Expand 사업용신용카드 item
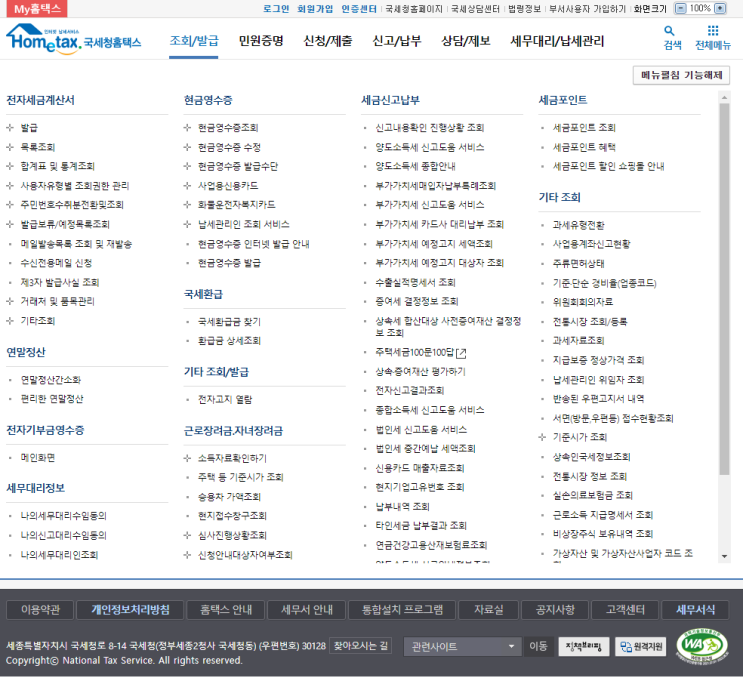The image size is (743, 678). pyautogui.click(x=187, y=185)
